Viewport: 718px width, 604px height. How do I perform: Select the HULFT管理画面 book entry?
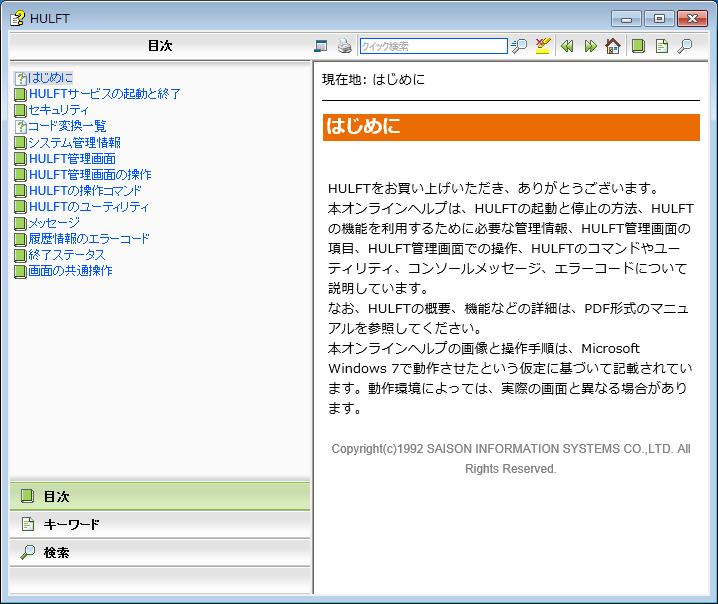72,158
